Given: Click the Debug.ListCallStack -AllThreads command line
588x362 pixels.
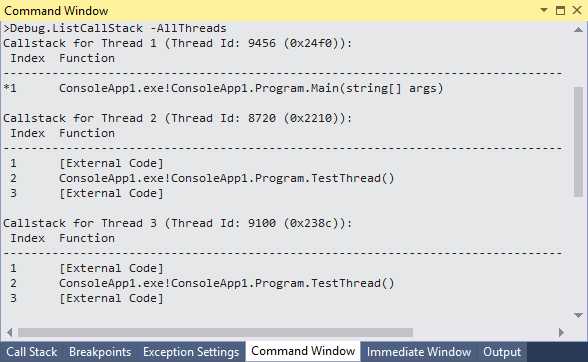Looking at the screenshot, I should [x=115, y=28].
